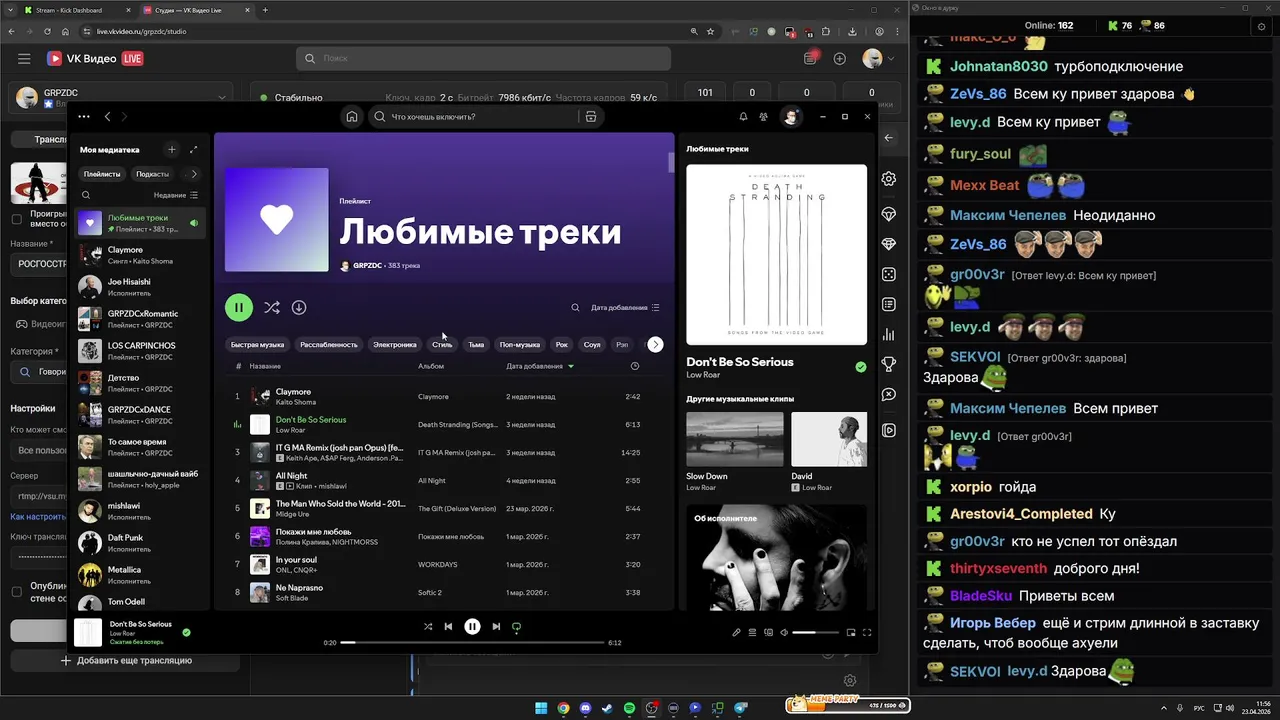
Task: Pause playlist with big green button
Action: (x=238, y=307)
